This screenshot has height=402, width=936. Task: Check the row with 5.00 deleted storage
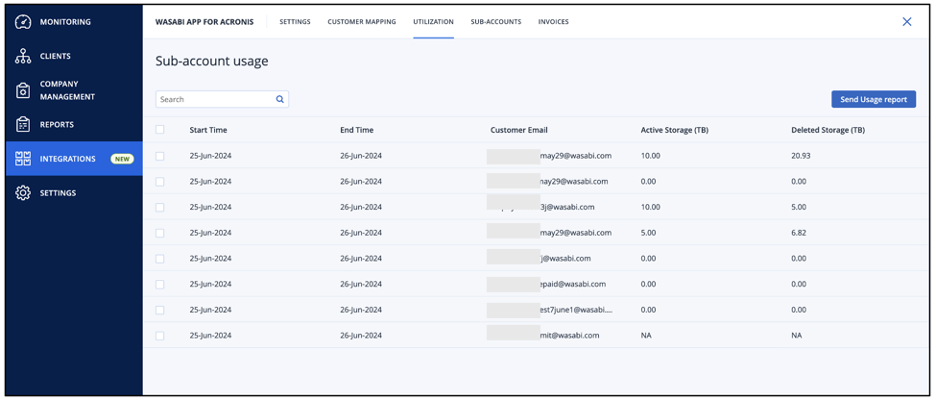(x=160, y=207)
